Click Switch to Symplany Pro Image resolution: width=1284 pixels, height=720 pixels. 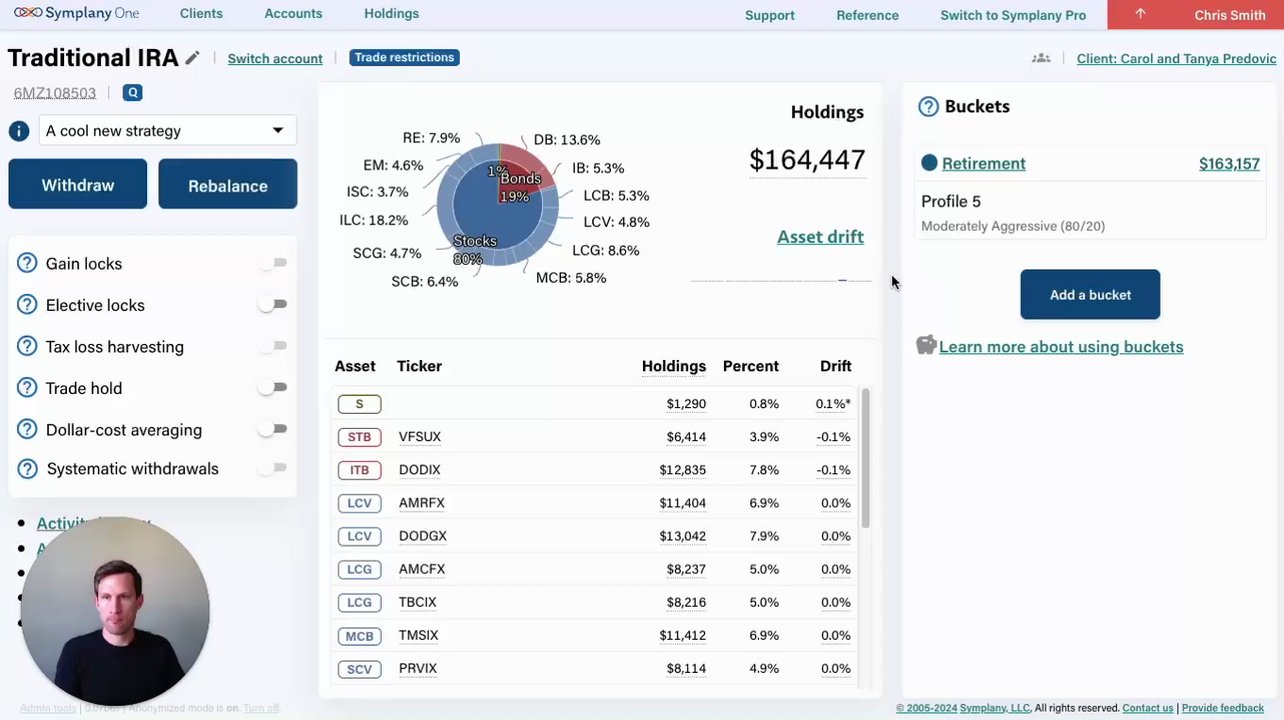(x=1013, y=15)
